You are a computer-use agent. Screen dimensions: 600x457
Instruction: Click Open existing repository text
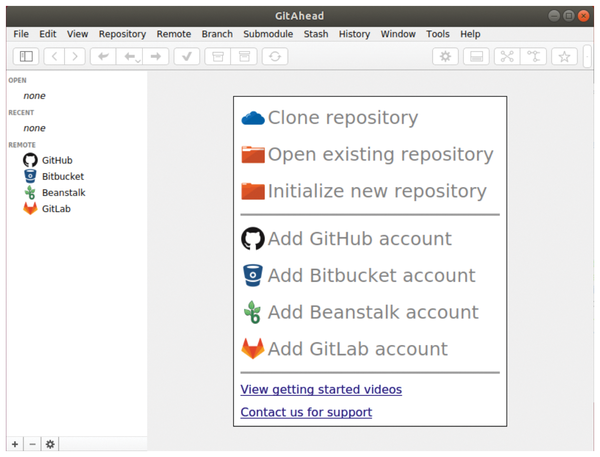[x=381, y=155]
